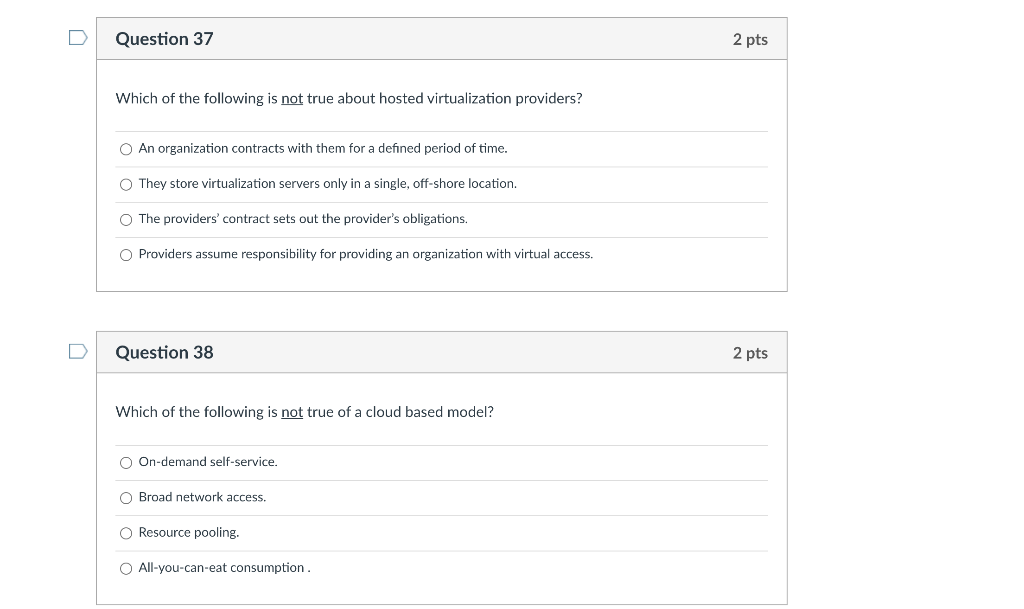Select Resource pooling radio button
The width and height of the screenshot is (1024, 609).
tap(126, 533)
